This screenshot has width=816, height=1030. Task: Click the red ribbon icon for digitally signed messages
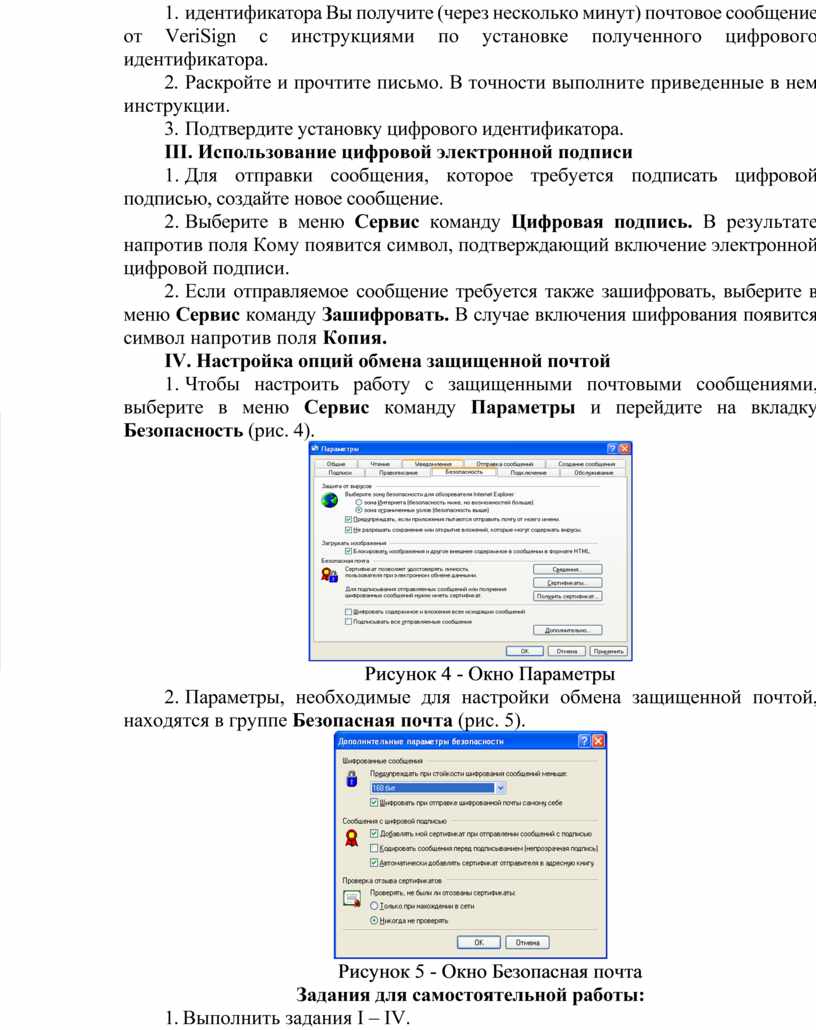click(352, 838)
